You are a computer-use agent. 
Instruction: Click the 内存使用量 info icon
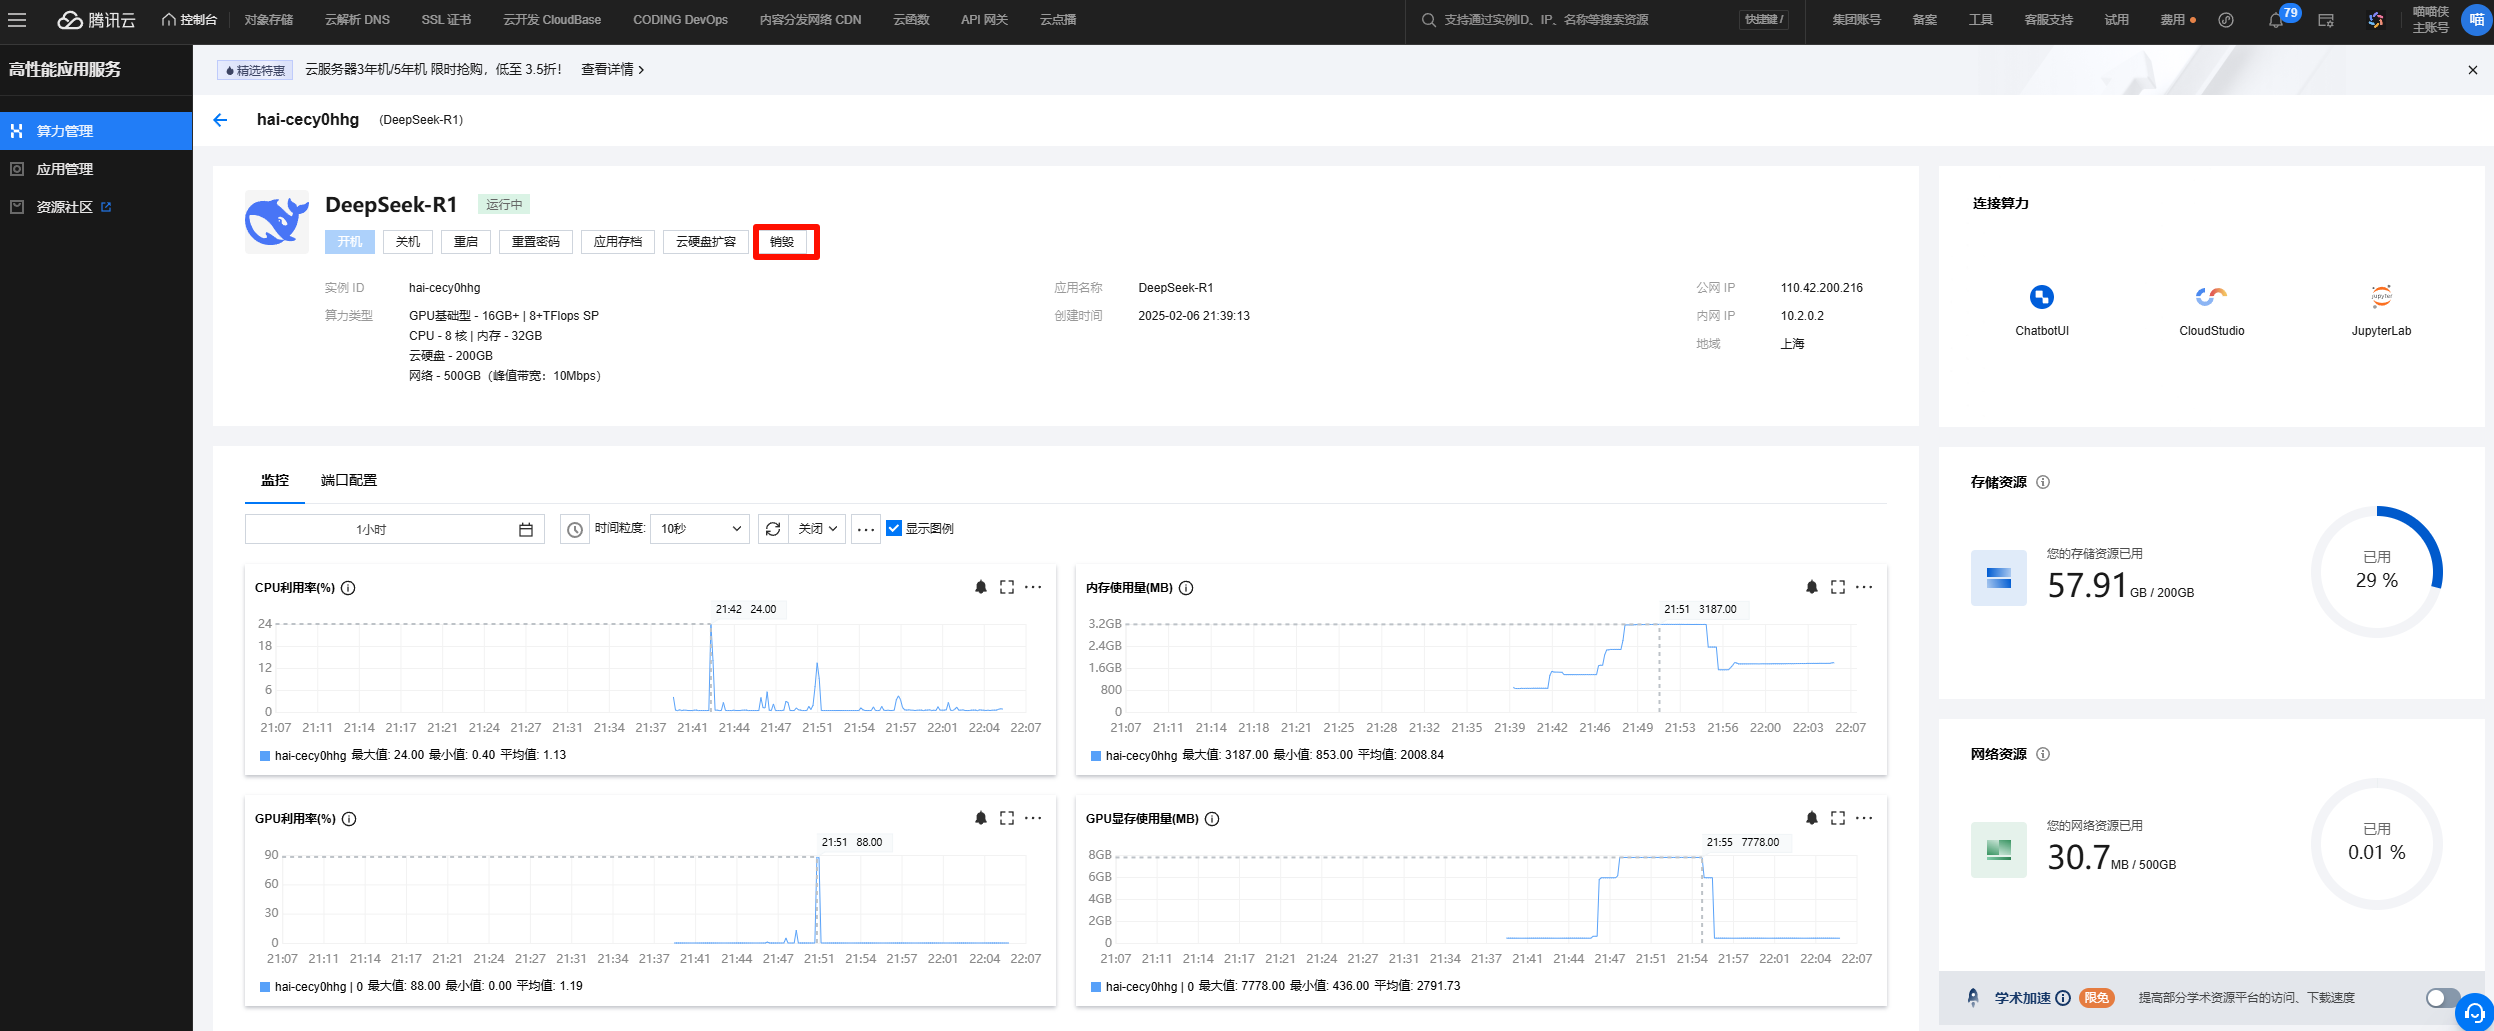point(1186,588)
